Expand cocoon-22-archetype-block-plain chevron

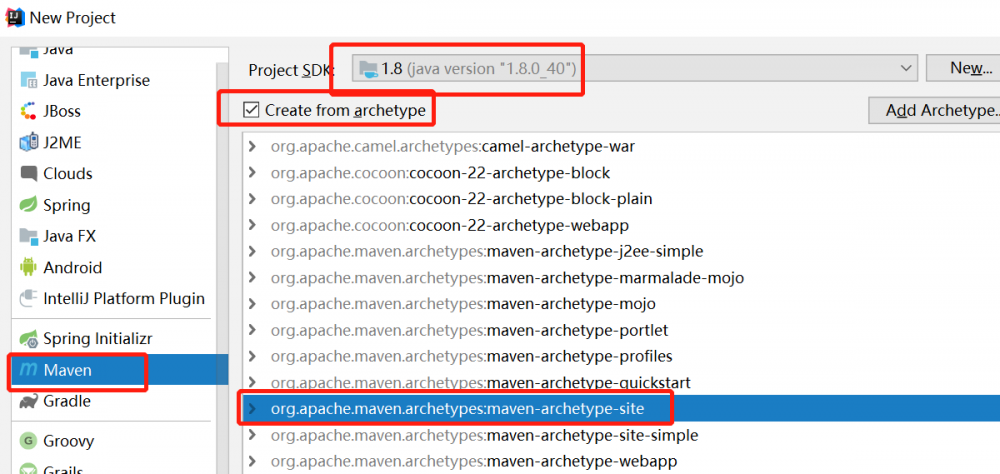pyautogui.click(x=253, y=199)
